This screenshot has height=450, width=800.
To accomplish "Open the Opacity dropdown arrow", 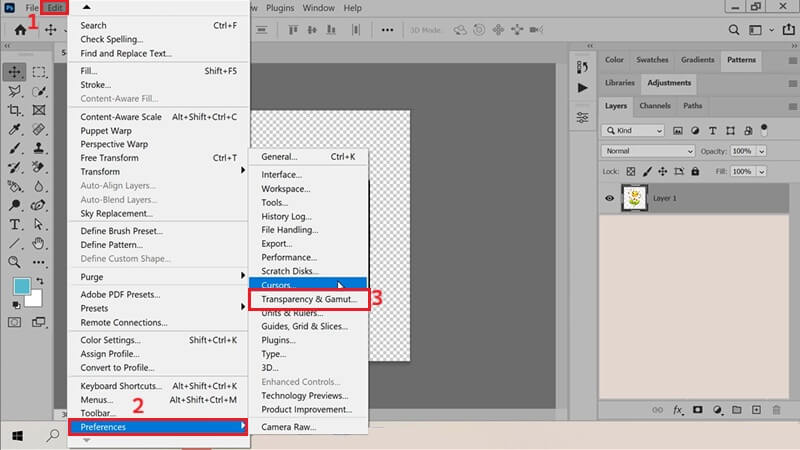I will (x=761, y=151).
